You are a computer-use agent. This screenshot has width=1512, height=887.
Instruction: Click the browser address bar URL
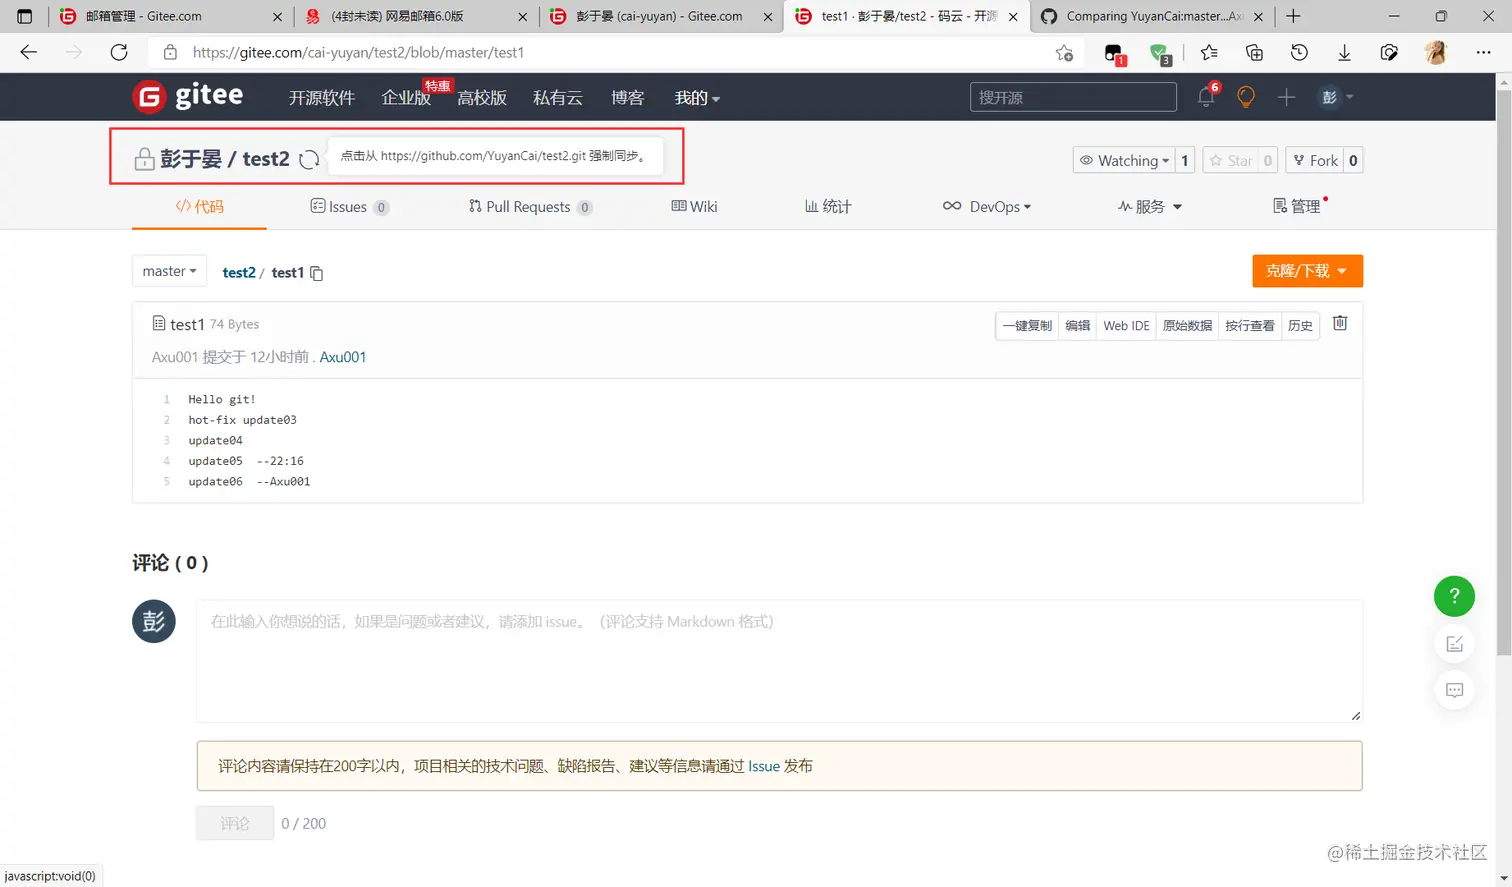coord(358,52)
